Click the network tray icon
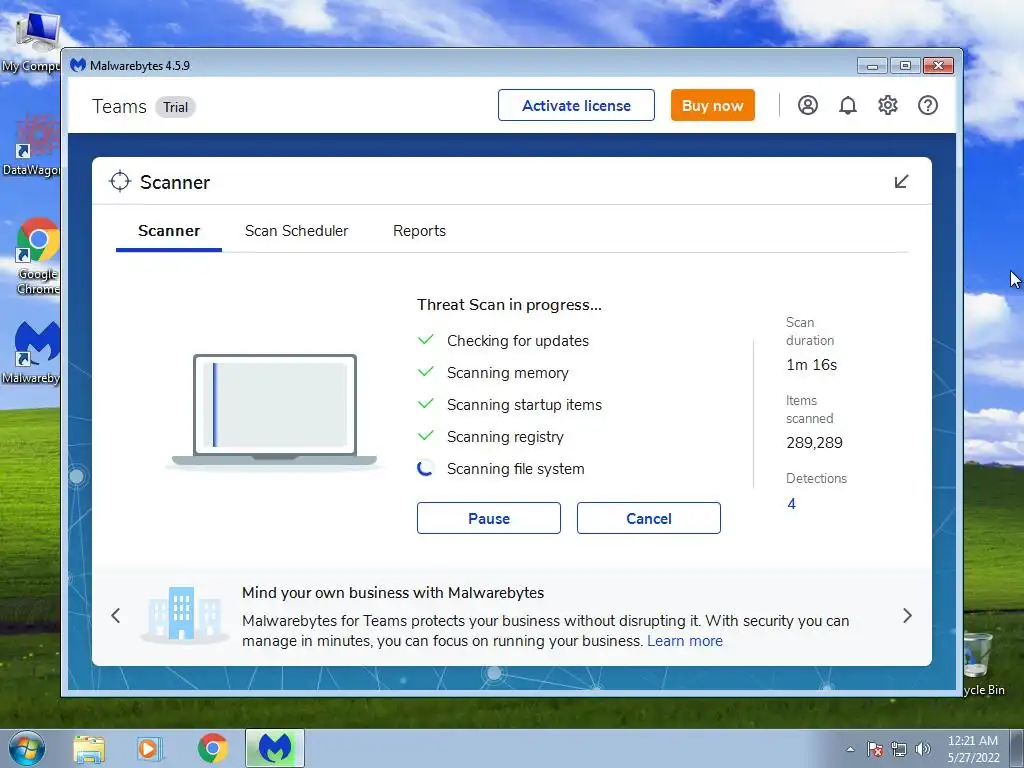Screen dimensions: 1024x768 tap(899, 749)
